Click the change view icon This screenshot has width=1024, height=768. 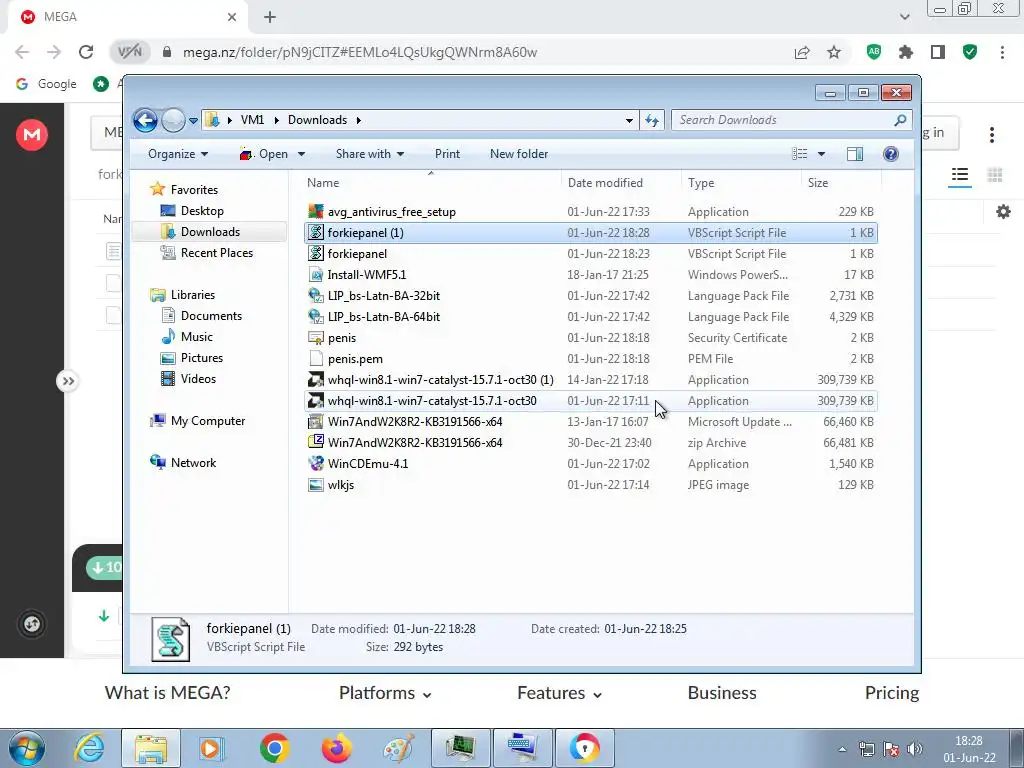[800, 154]
